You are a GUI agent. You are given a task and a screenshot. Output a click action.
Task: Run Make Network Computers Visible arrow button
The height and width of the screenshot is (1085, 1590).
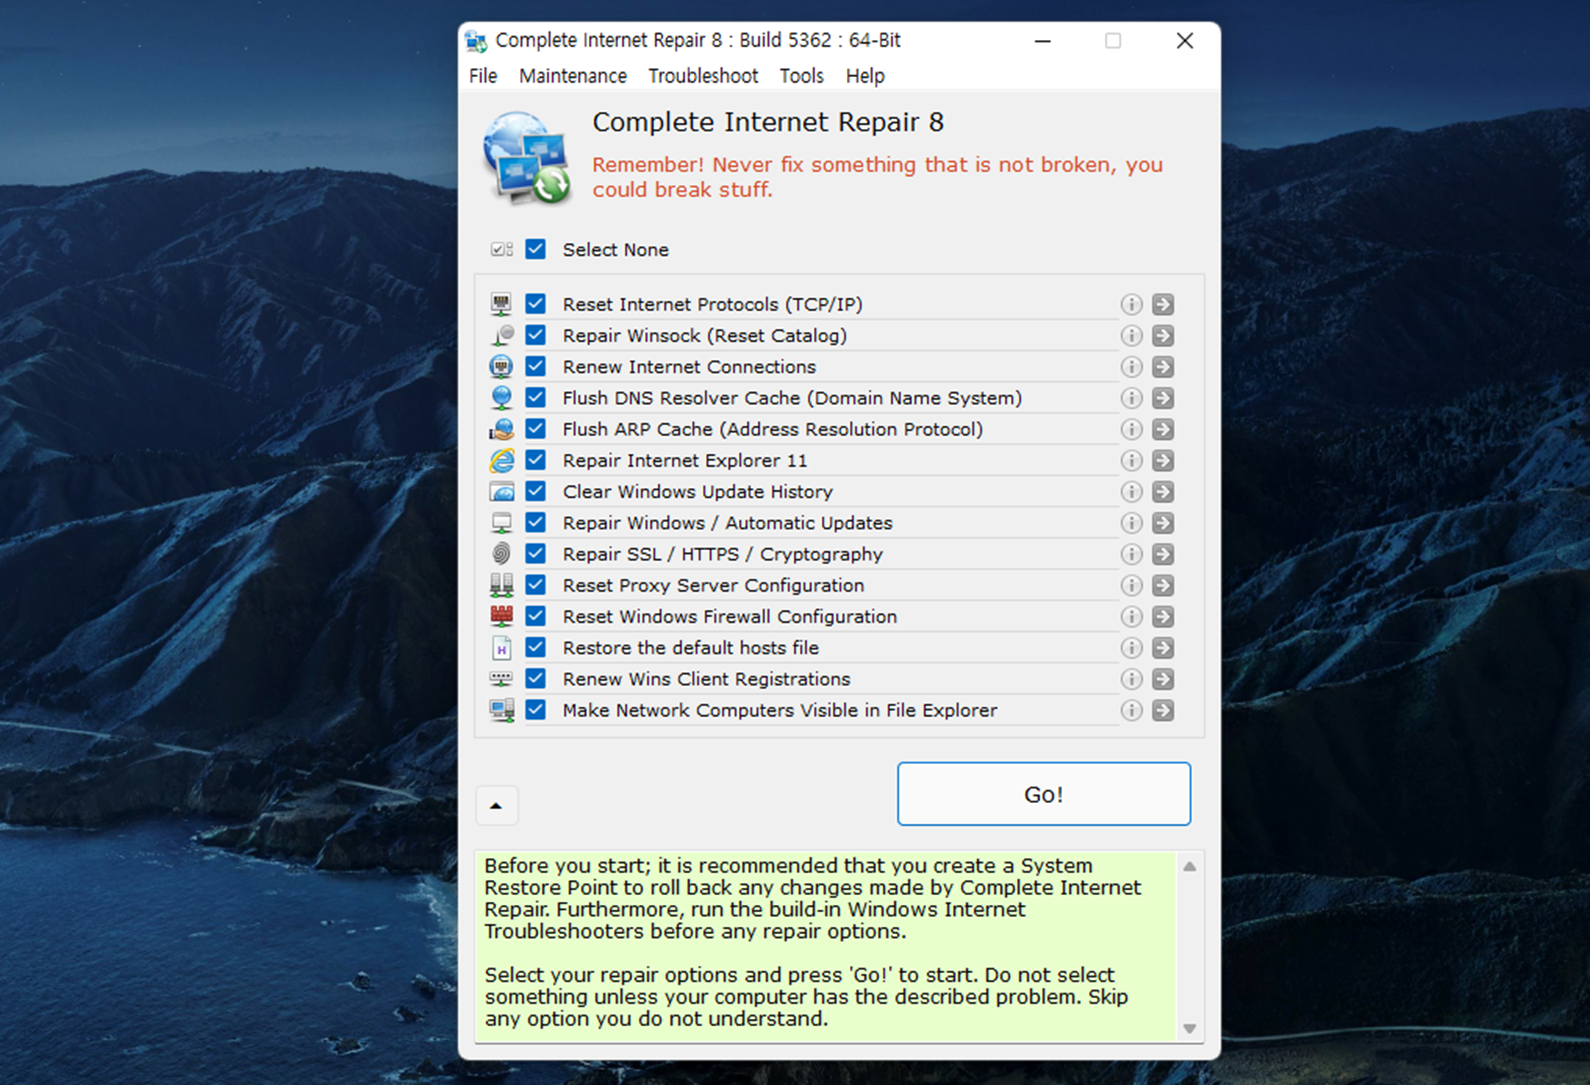point(1163,710)
